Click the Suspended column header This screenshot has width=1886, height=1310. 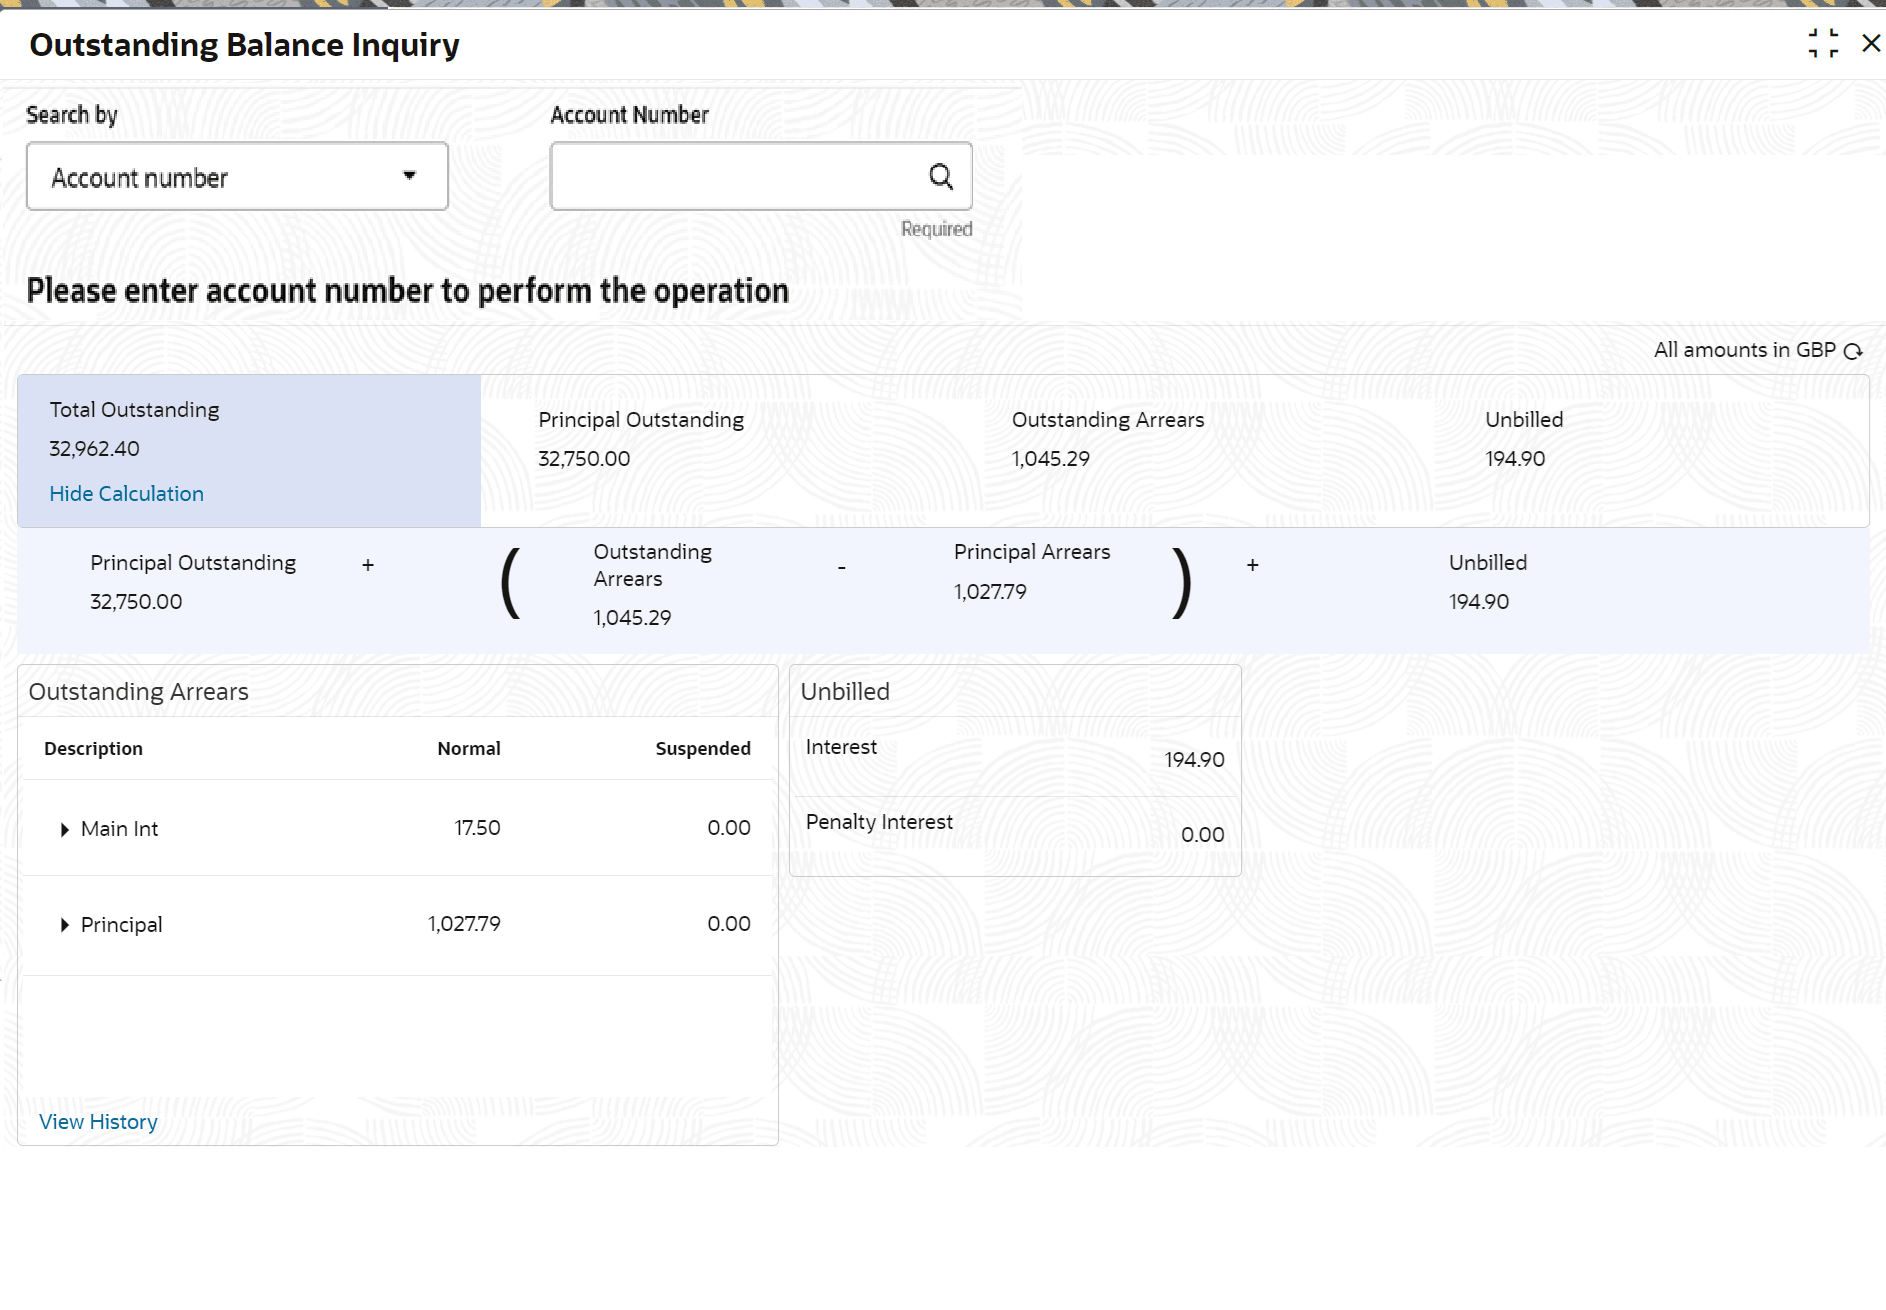(x=702, y=749)
